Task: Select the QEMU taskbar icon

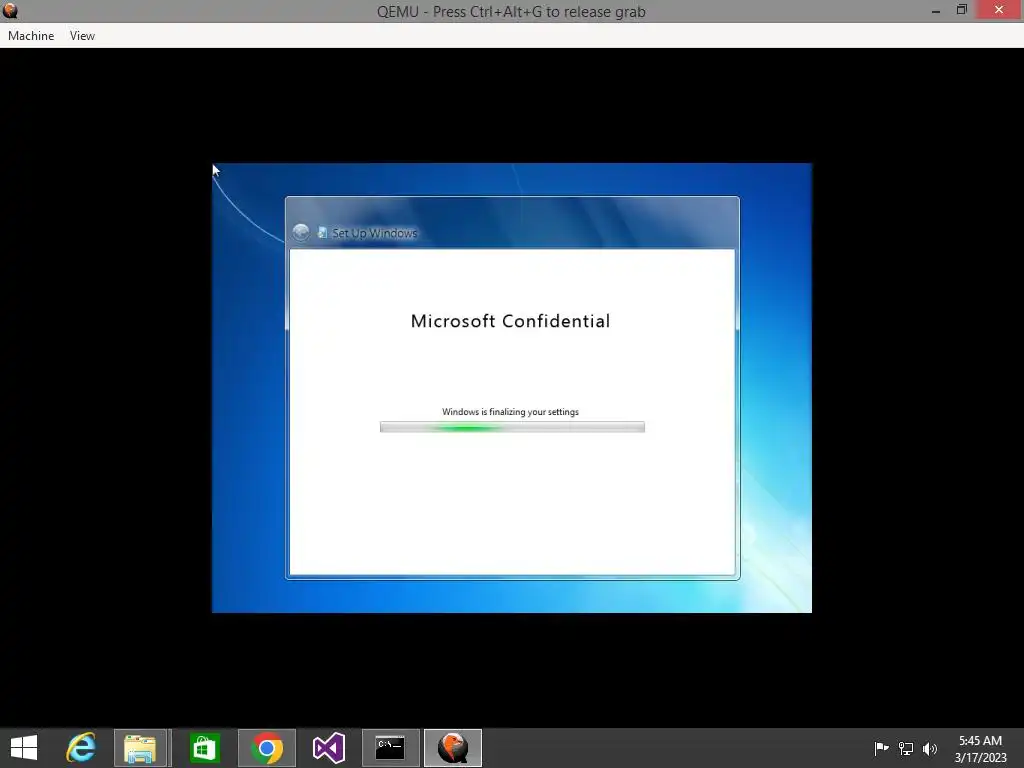Action: 453,748
